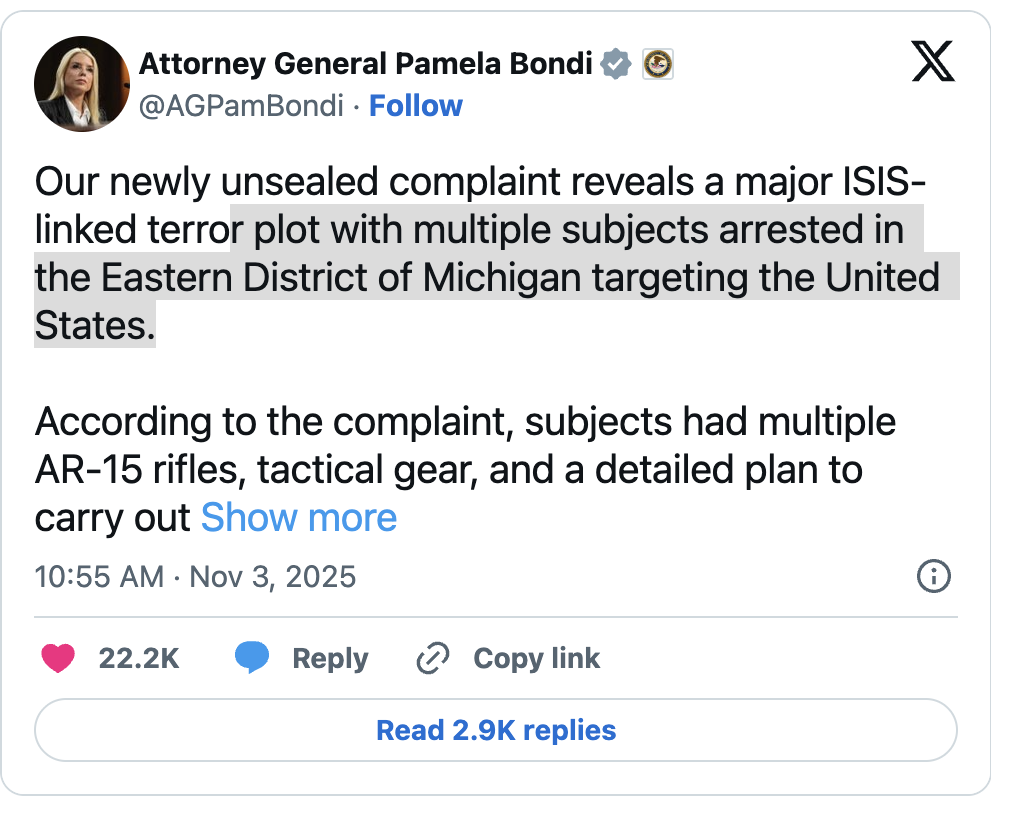
Task: Click the 22.2K likes count
Action: 139,658
